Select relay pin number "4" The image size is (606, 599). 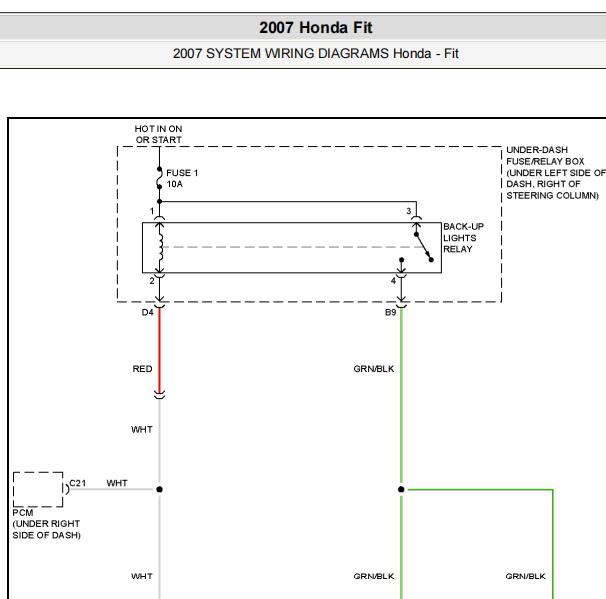(x=393, y=281)
